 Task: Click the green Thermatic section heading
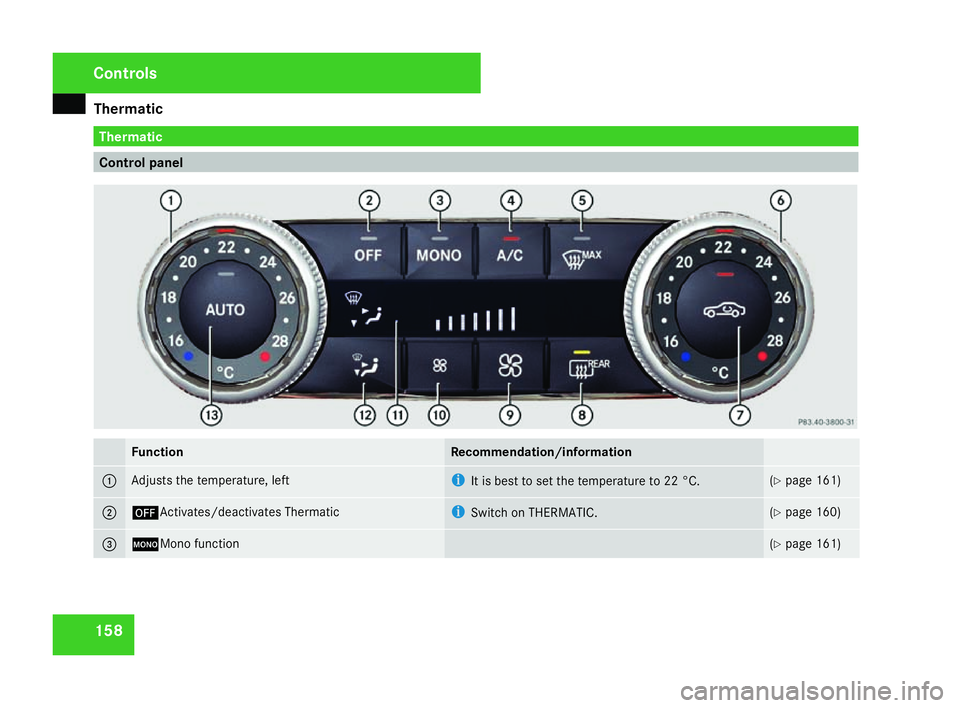476,136
